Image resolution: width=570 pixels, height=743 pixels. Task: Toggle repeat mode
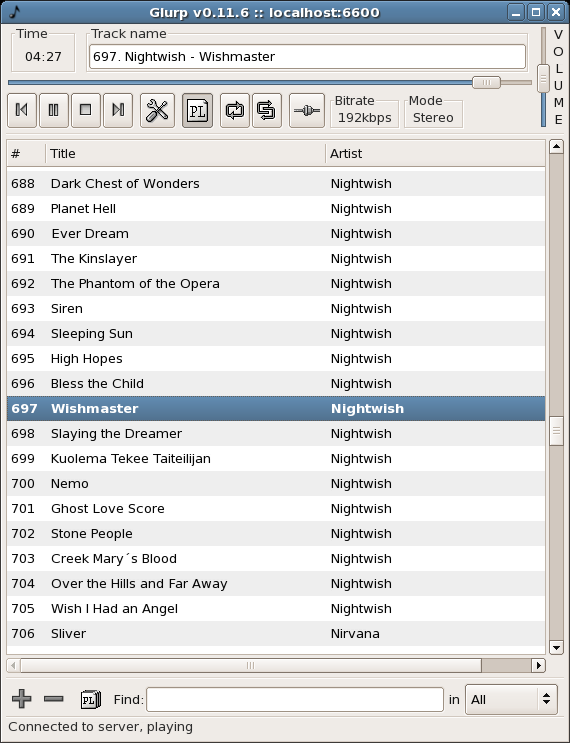click(235, 110)
